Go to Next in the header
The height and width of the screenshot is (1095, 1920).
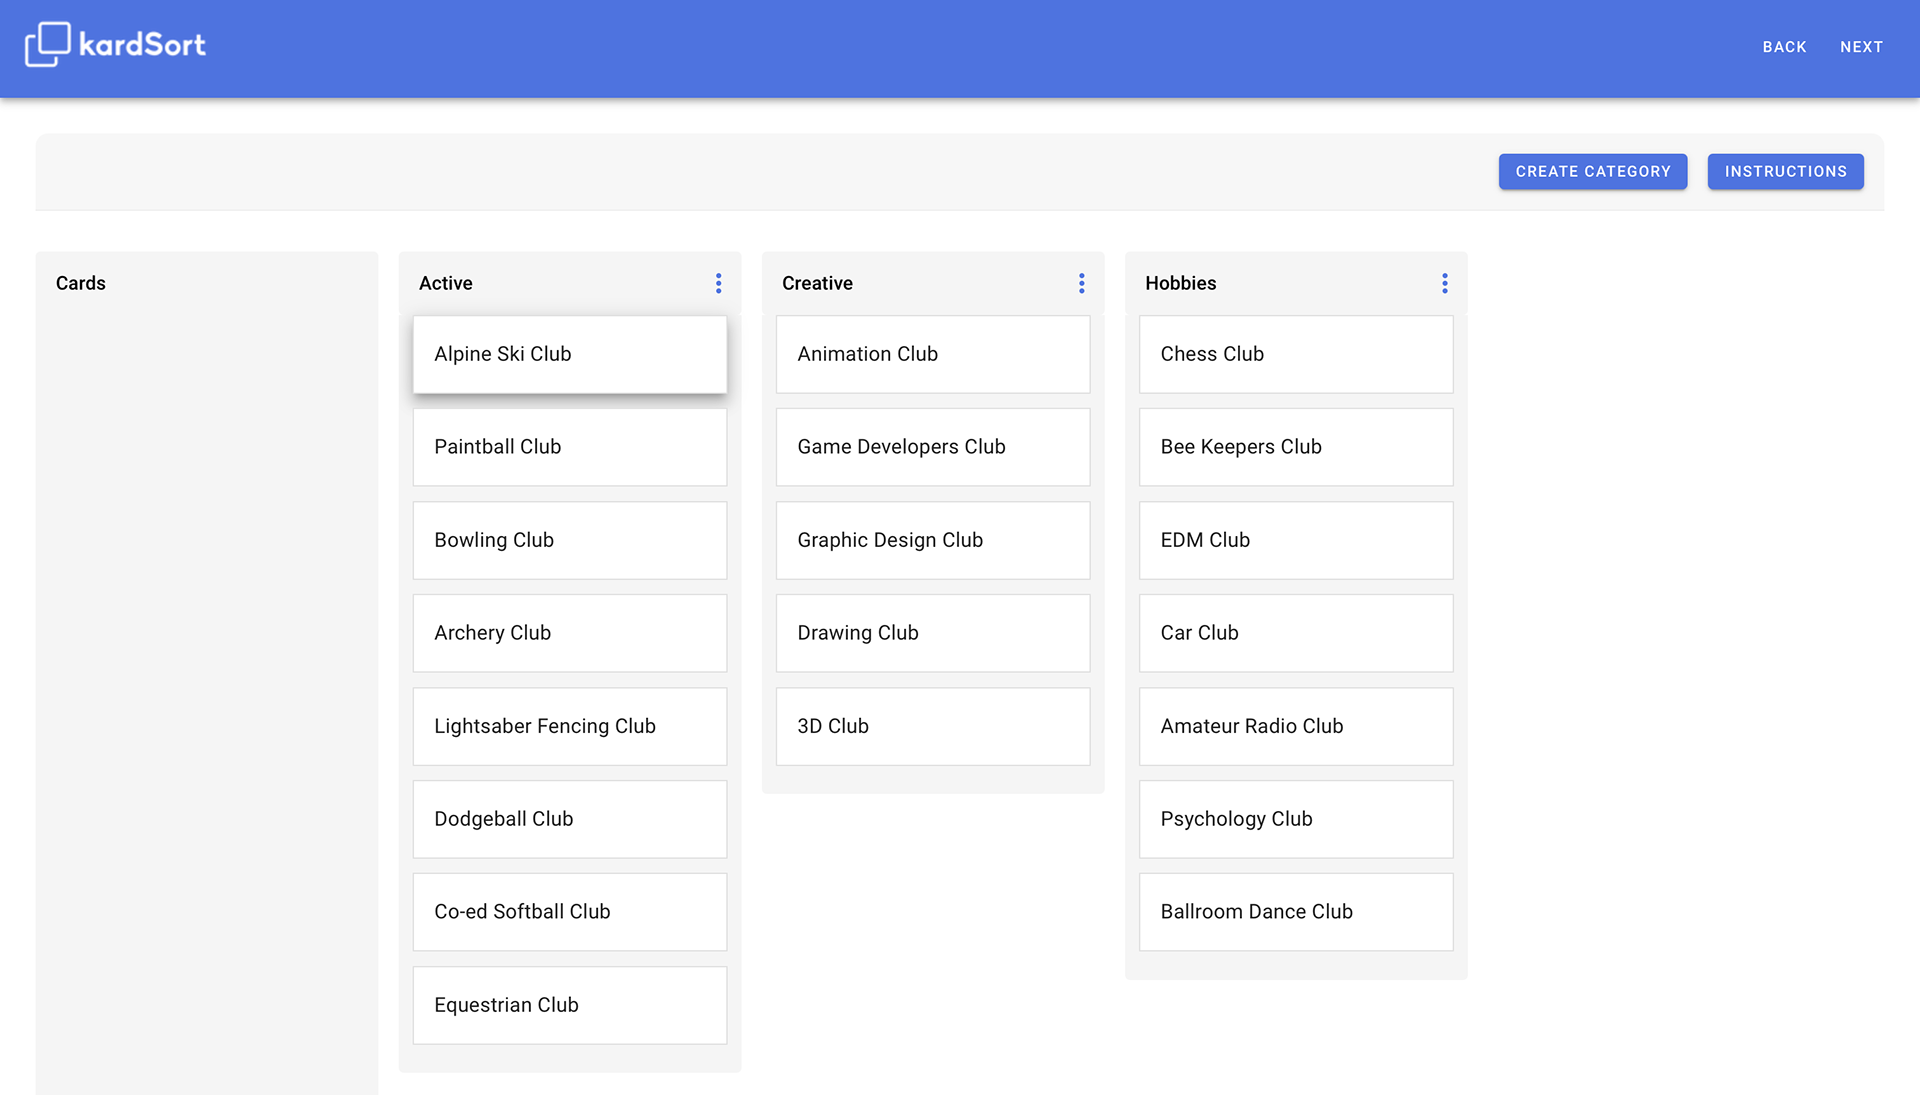click(1861, 47)
